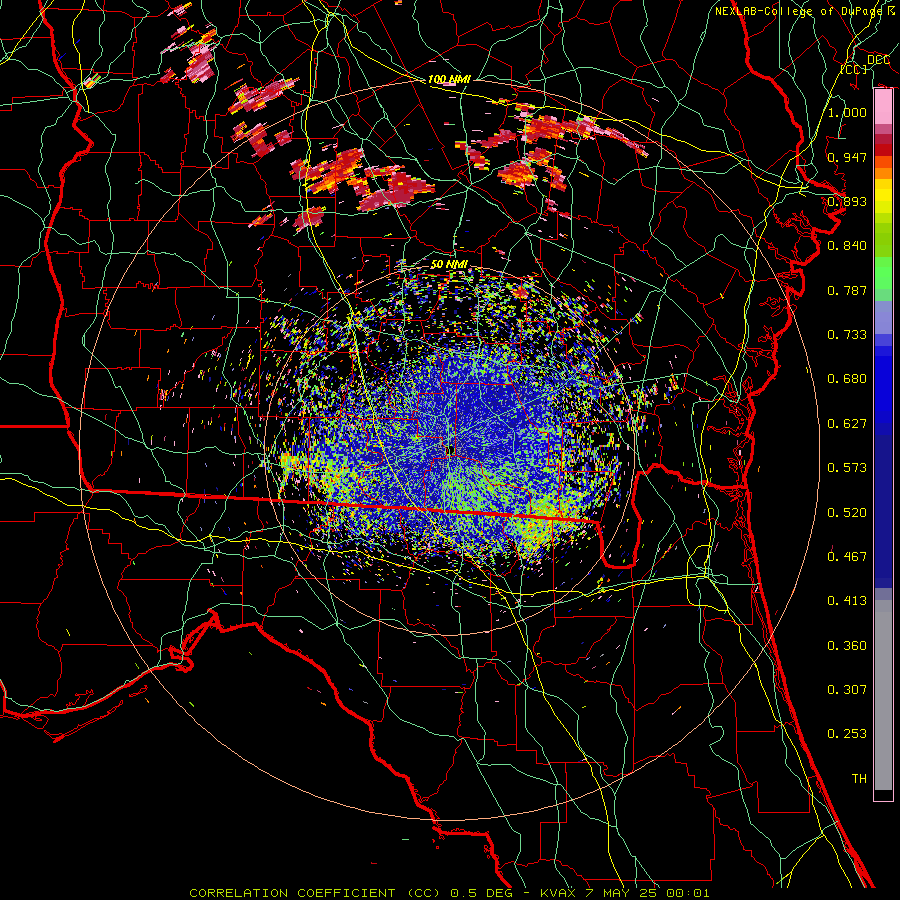Click the red-orange color band beside 0.947
This screenshot has height=900, width=900.
(x=883, y=162)
